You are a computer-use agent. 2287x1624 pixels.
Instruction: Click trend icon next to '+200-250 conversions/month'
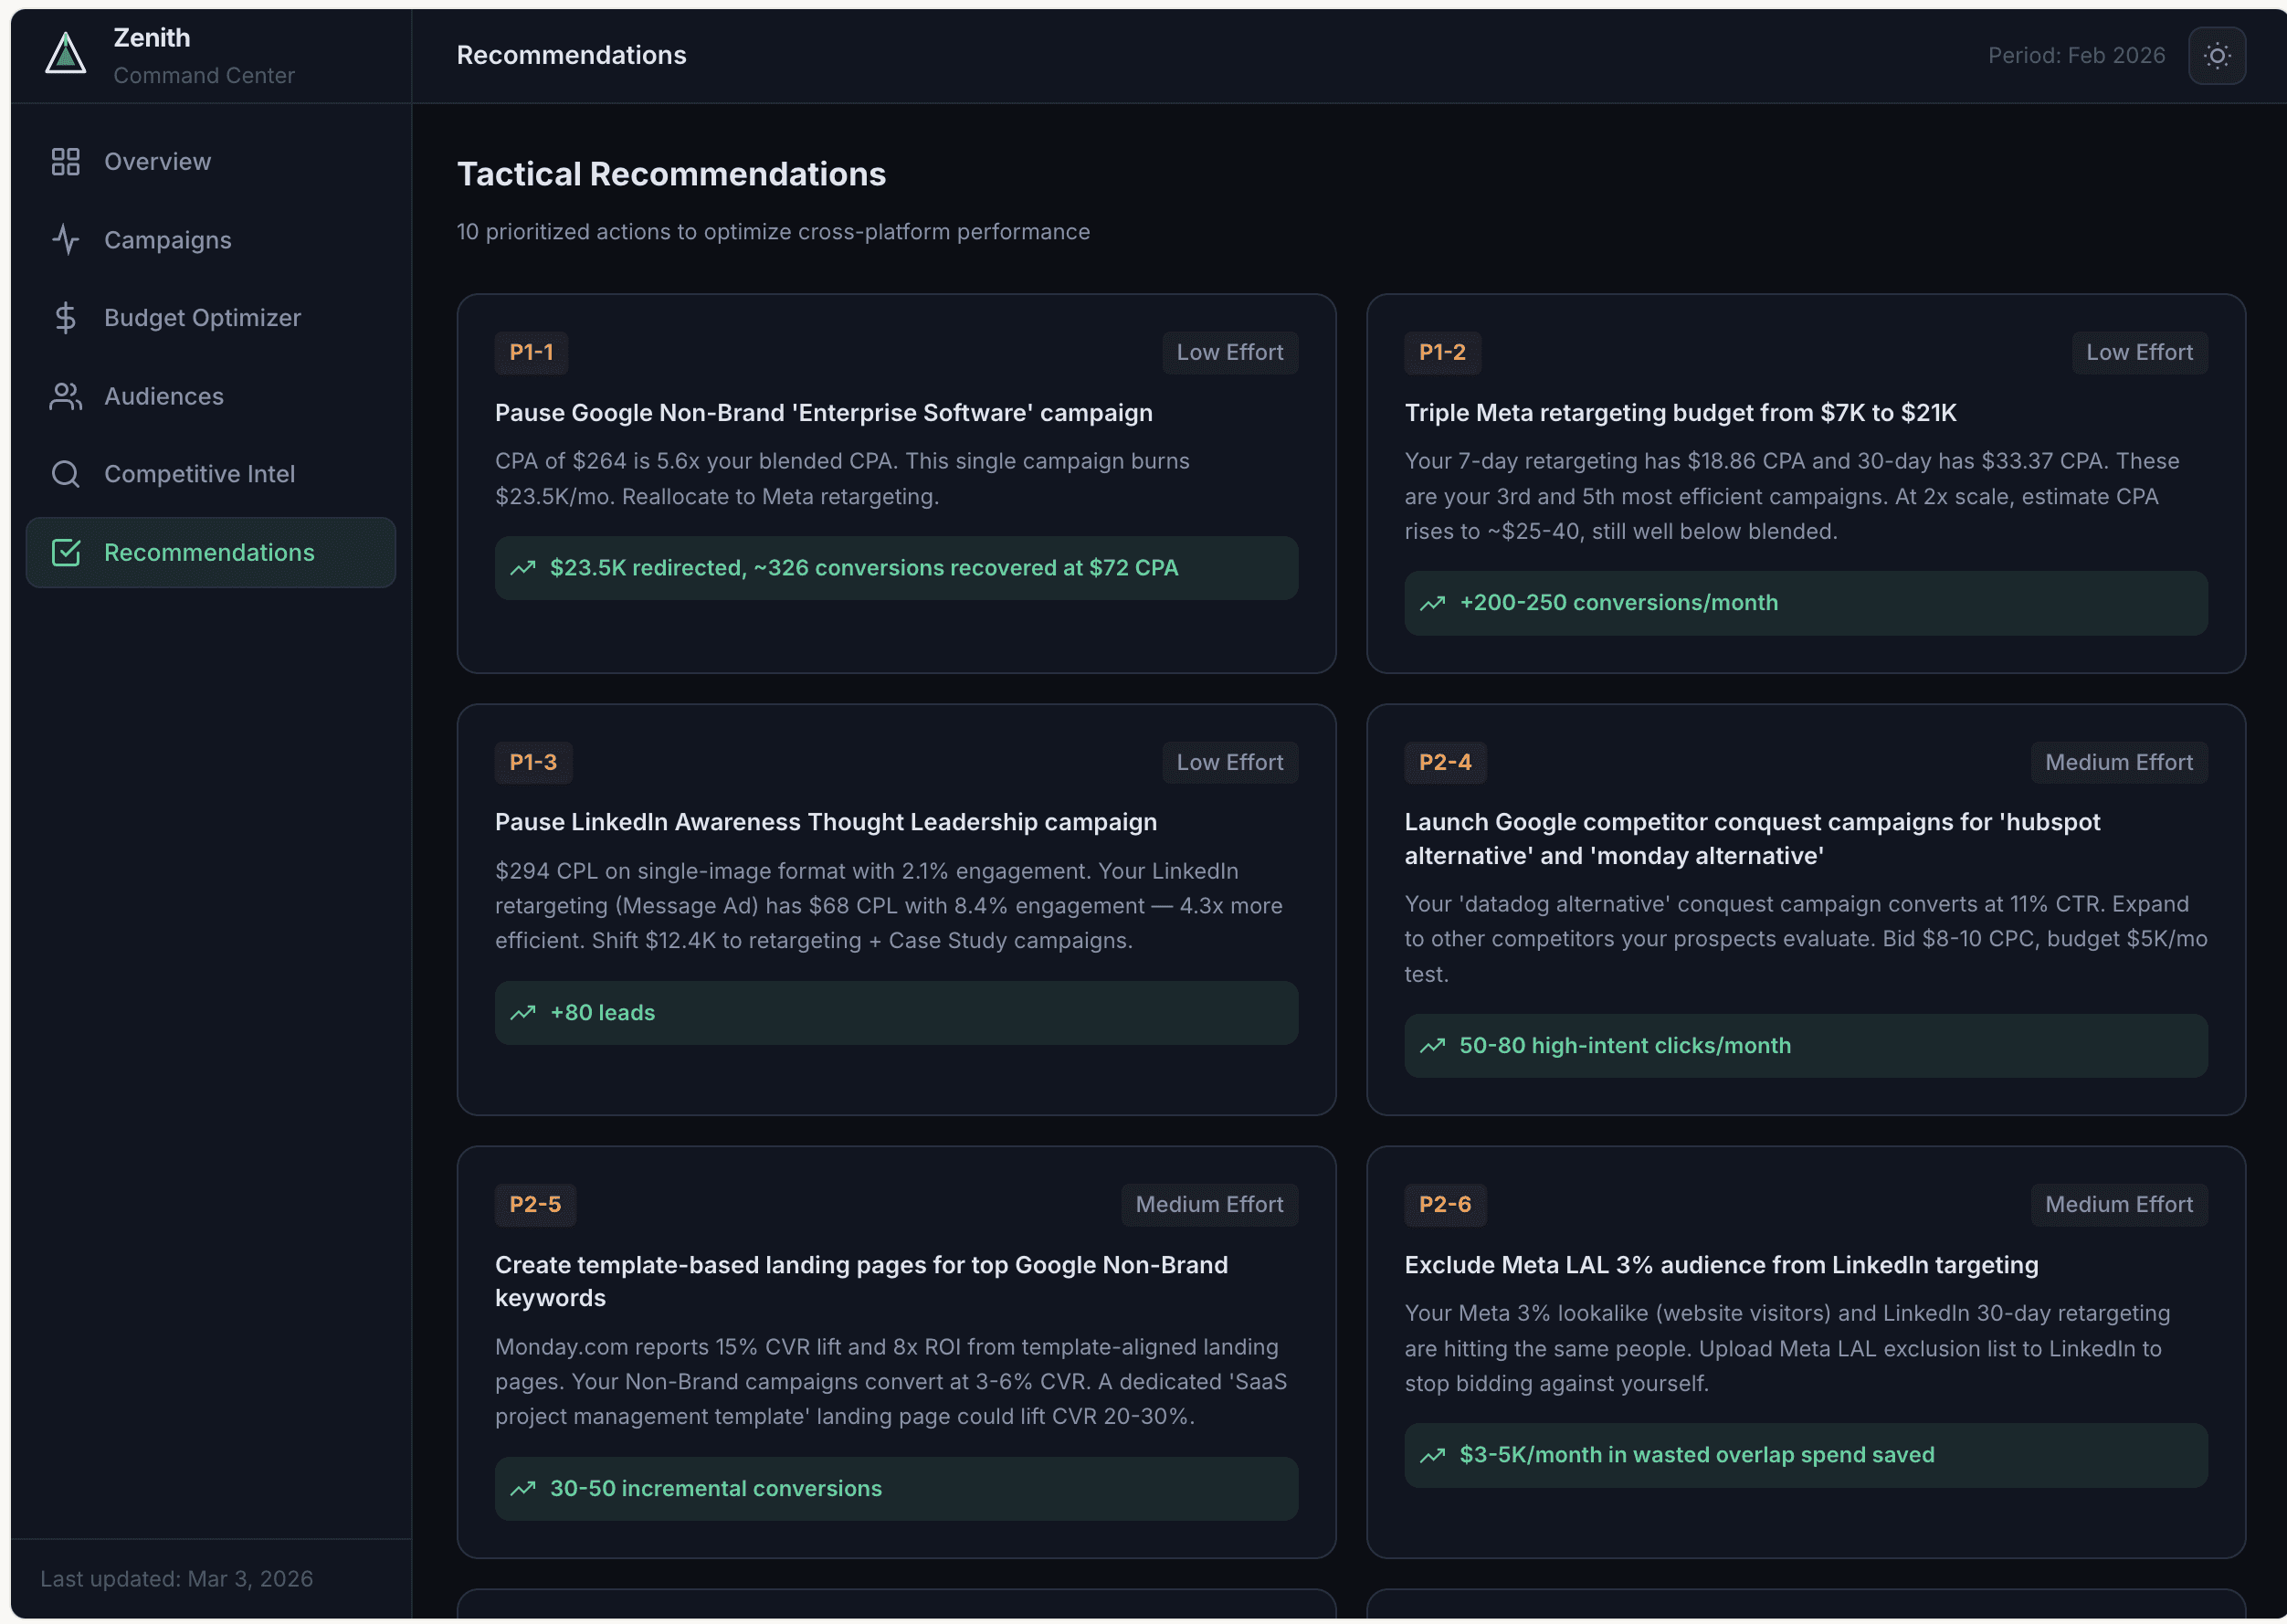[1432, 603]
